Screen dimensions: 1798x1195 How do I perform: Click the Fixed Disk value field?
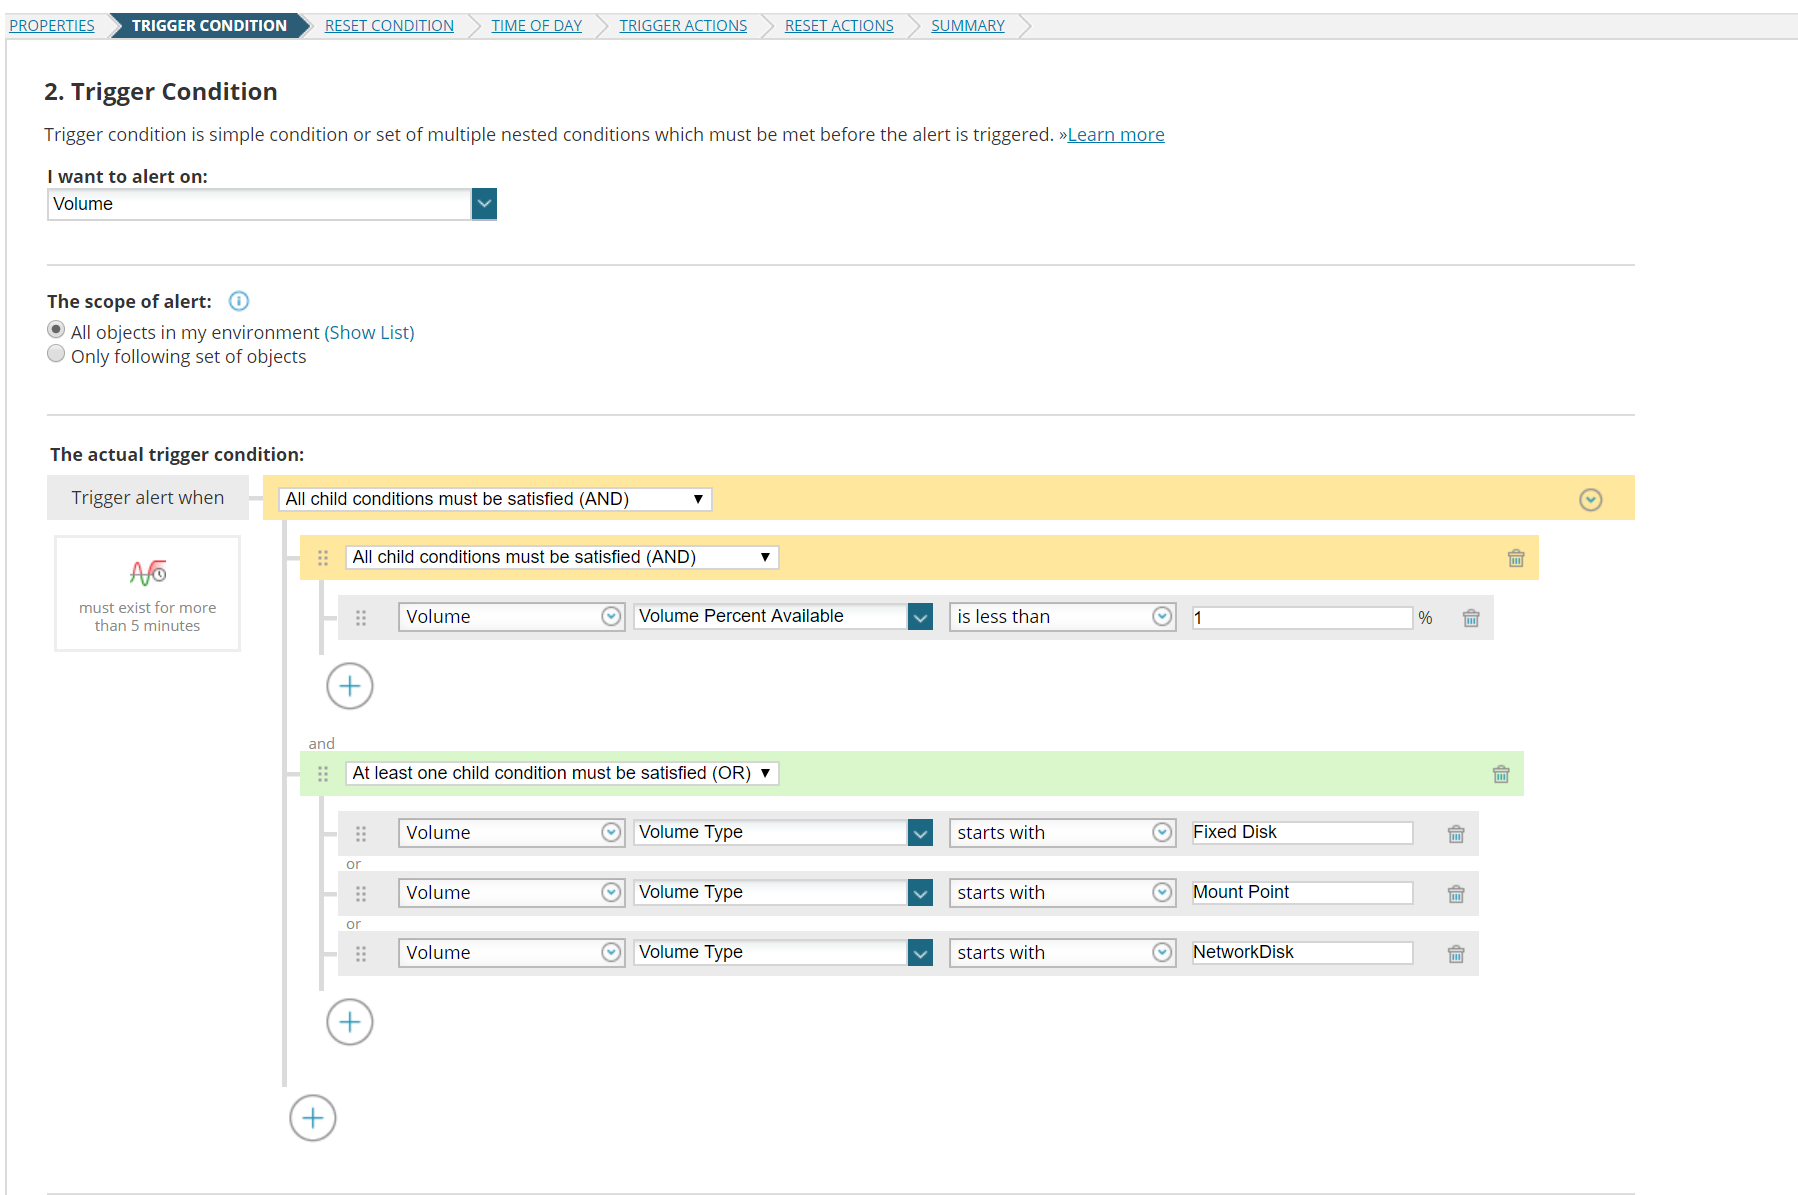tap(1302, 833)
